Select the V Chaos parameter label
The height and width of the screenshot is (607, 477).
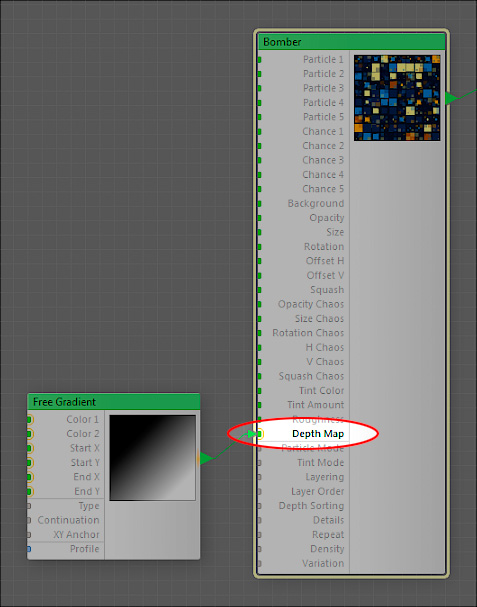pos(325,362)
